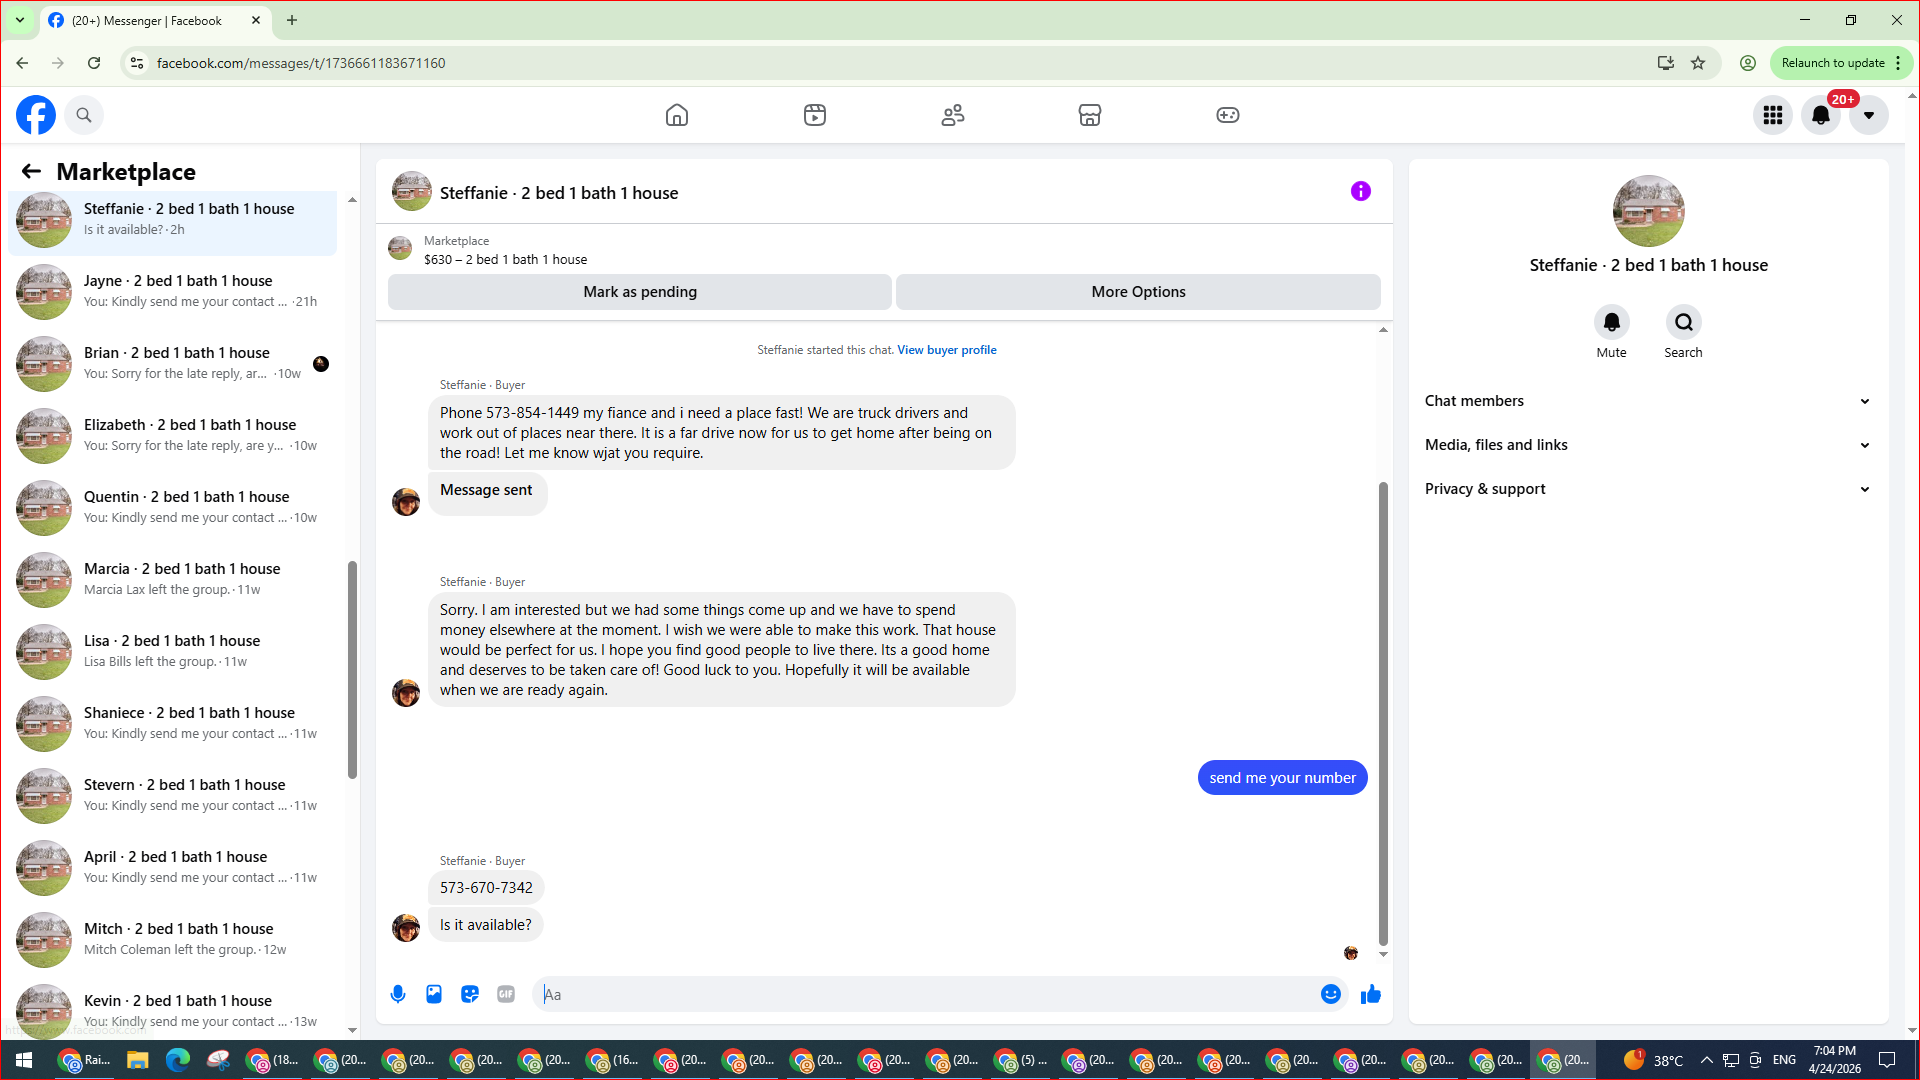Open Kevin's house conversation

173,1008
